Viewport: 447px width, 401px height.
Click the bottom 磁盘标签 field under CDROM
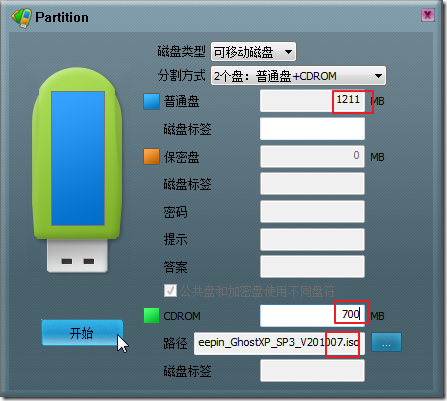click(312, 370)
